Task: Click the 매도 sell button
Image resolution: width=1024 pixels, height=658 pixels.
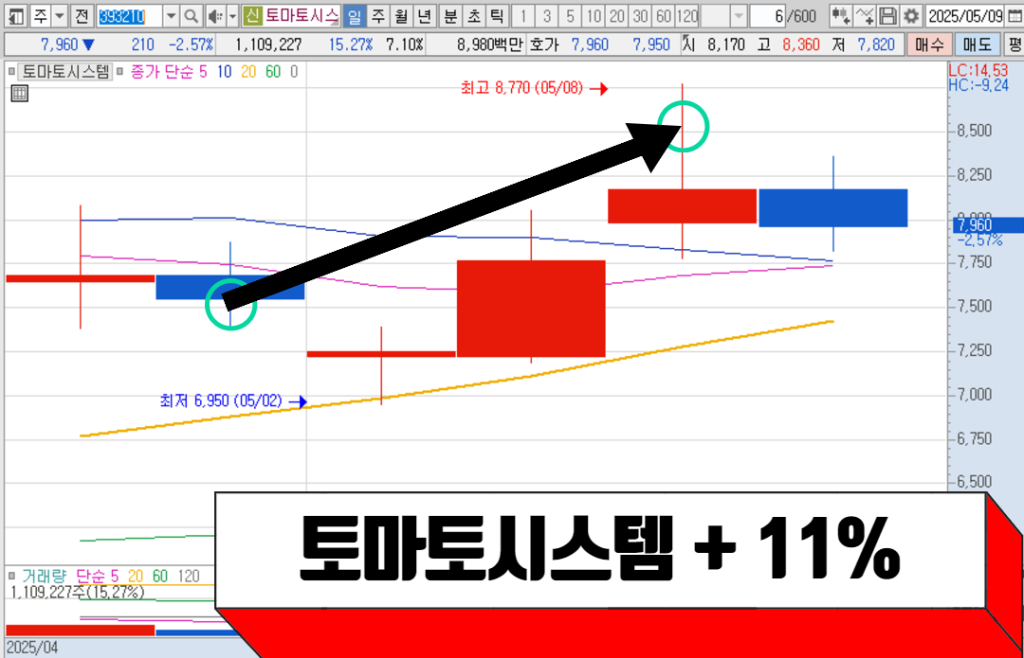Action: click(x=977, y=45)
